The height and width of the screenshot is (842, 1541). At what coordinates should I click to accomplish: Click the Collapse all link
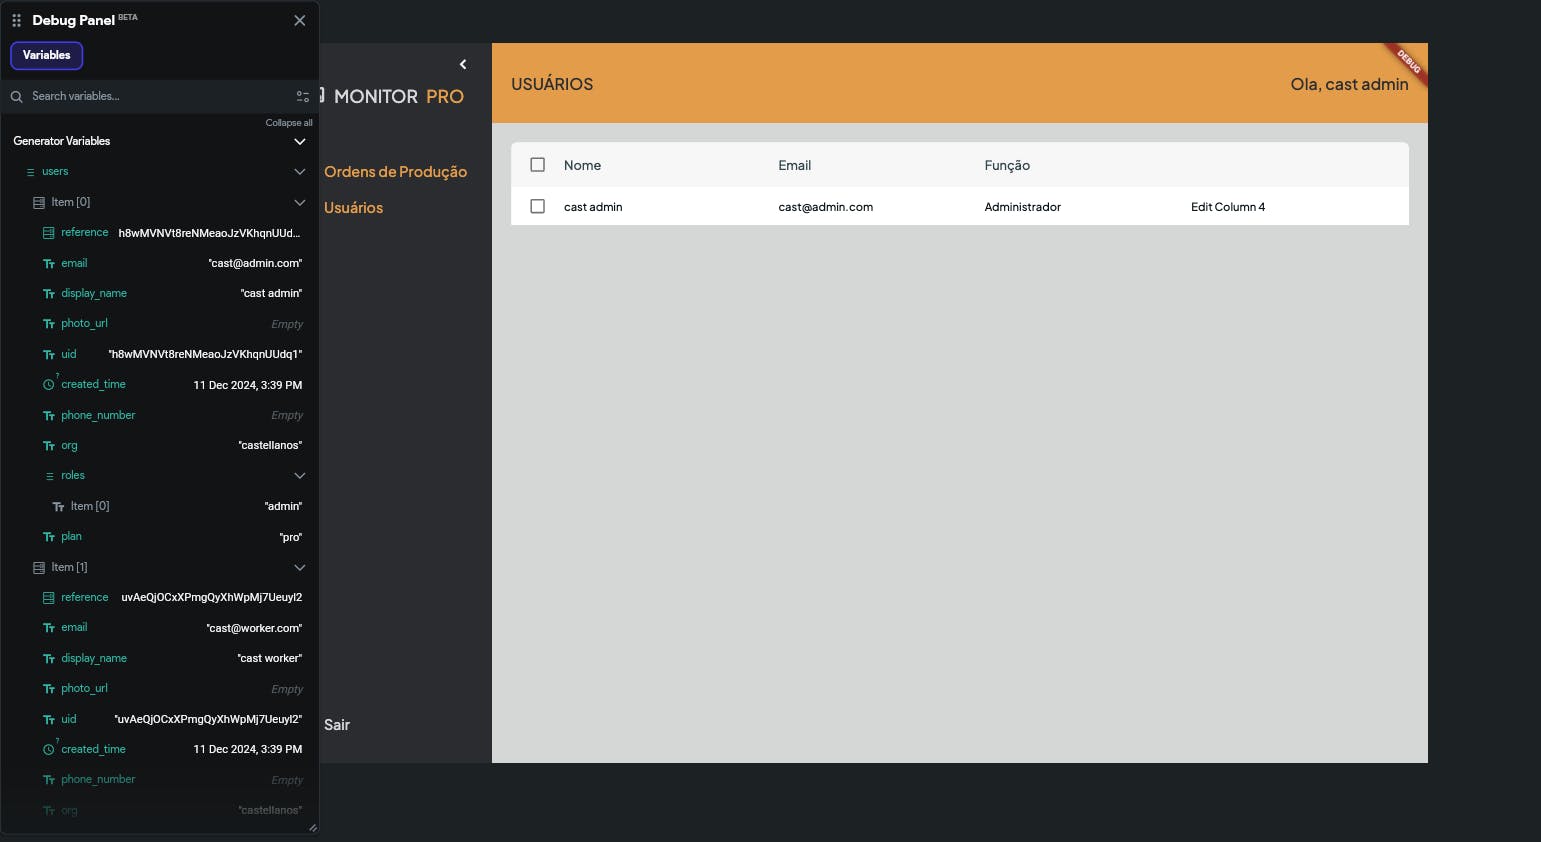click(x=289, y=122)
